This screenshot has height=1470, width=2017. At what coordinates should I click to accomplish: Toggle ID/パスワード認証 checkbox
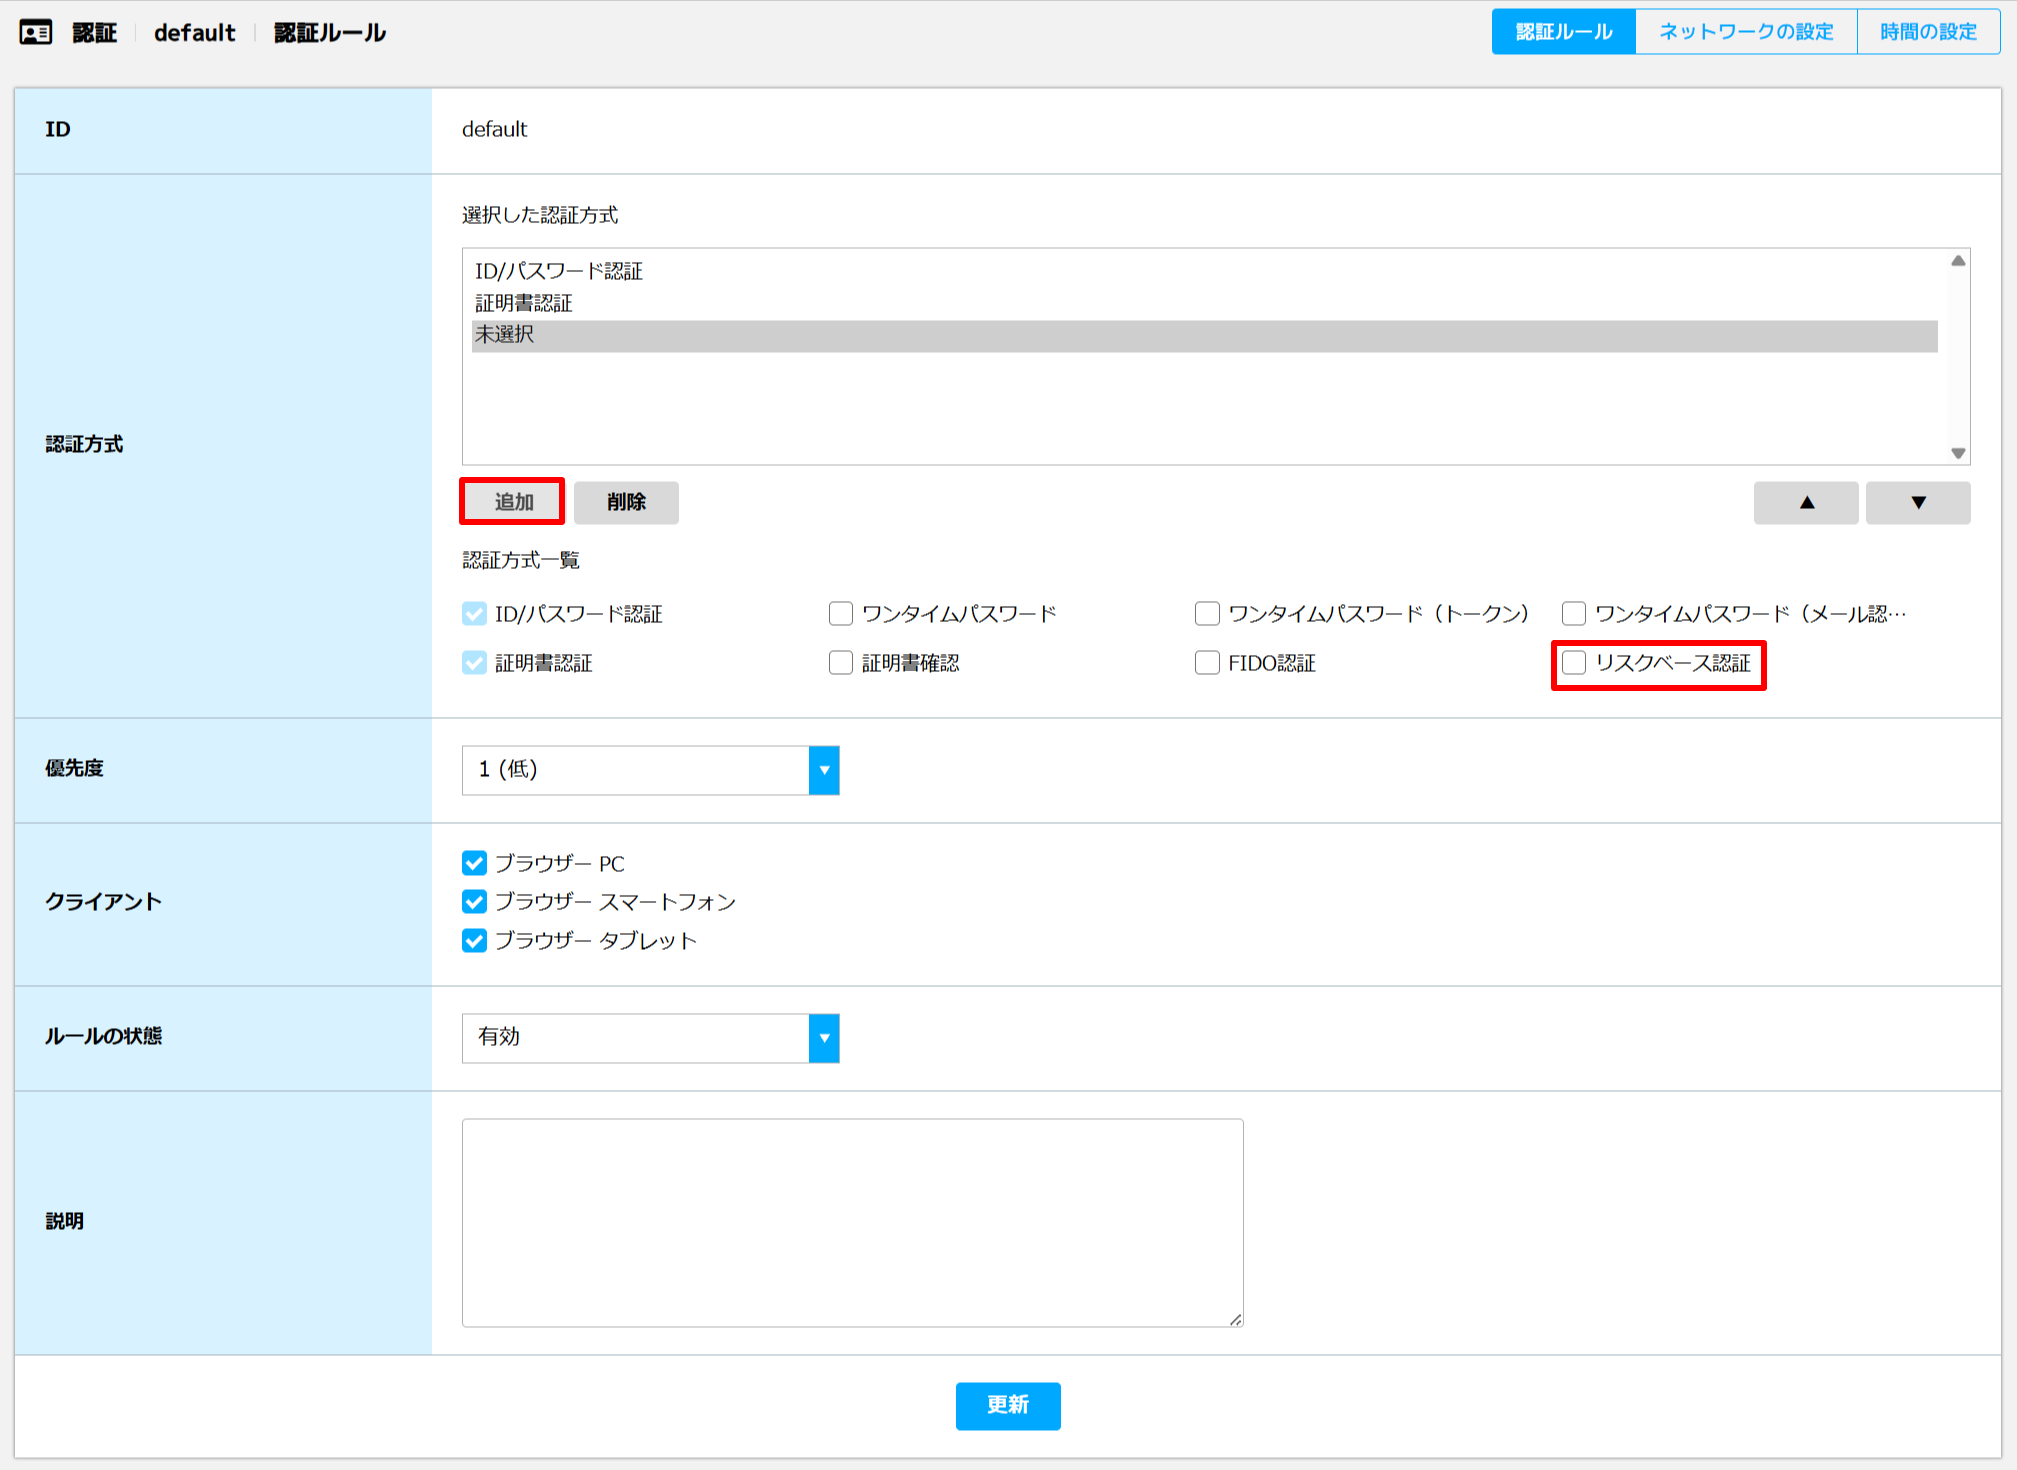[474, 614]
